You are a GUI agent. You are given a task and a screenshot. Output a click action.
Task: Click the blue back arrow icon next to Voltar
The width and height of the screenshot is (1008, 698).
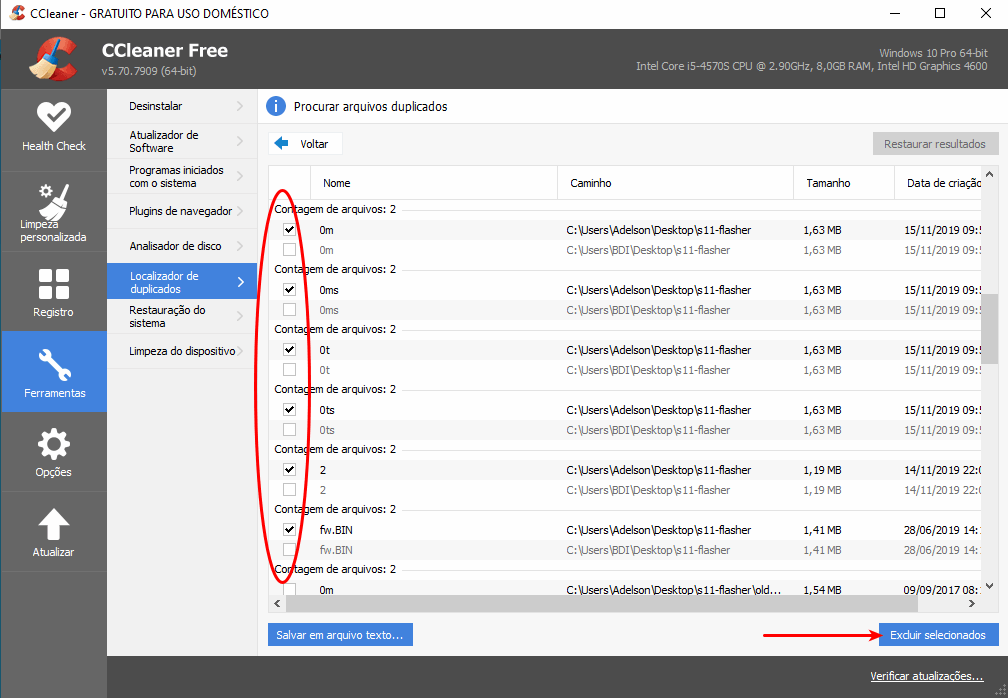282,143
